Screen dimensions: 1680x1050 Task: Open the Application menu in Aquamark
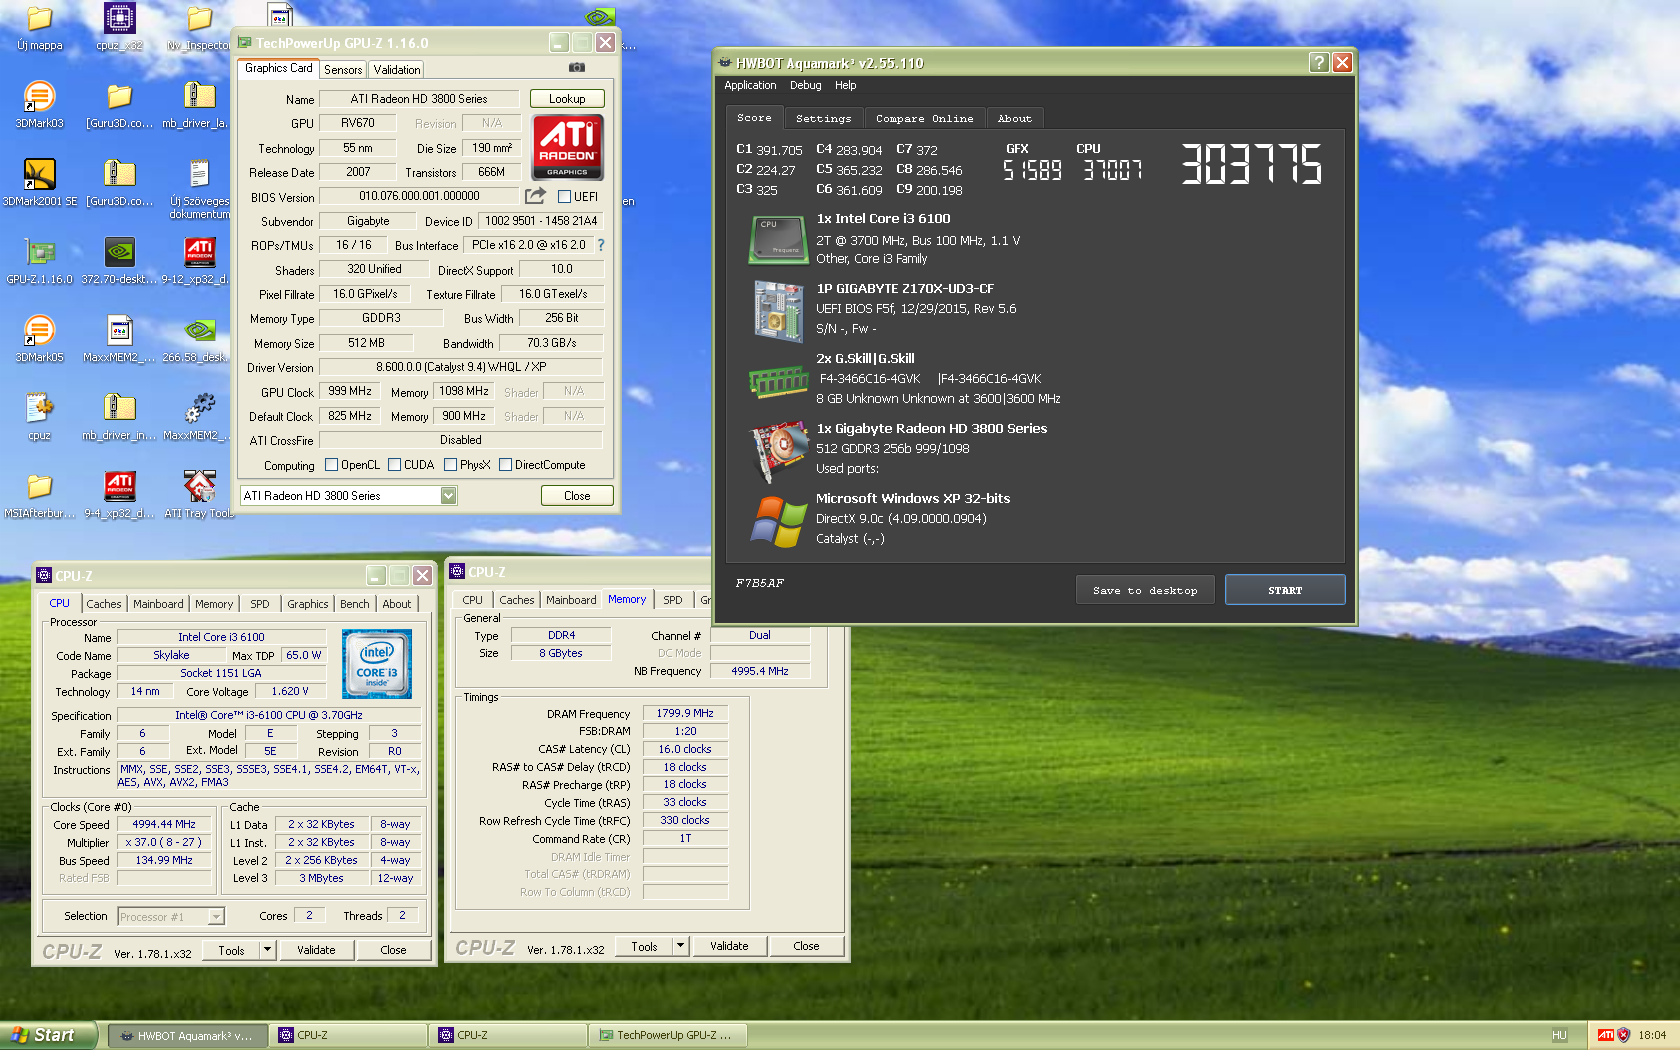point(750,86)
